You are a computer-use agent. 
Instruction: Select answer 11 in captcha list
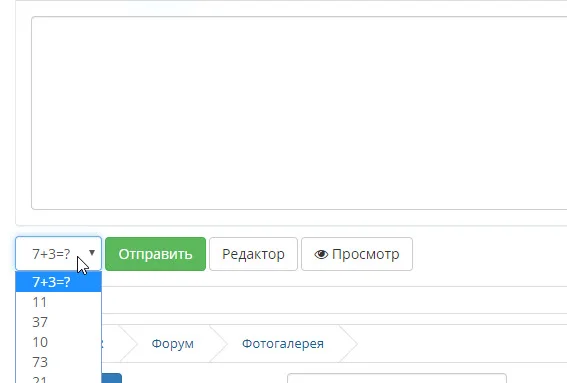coord(59,302)
